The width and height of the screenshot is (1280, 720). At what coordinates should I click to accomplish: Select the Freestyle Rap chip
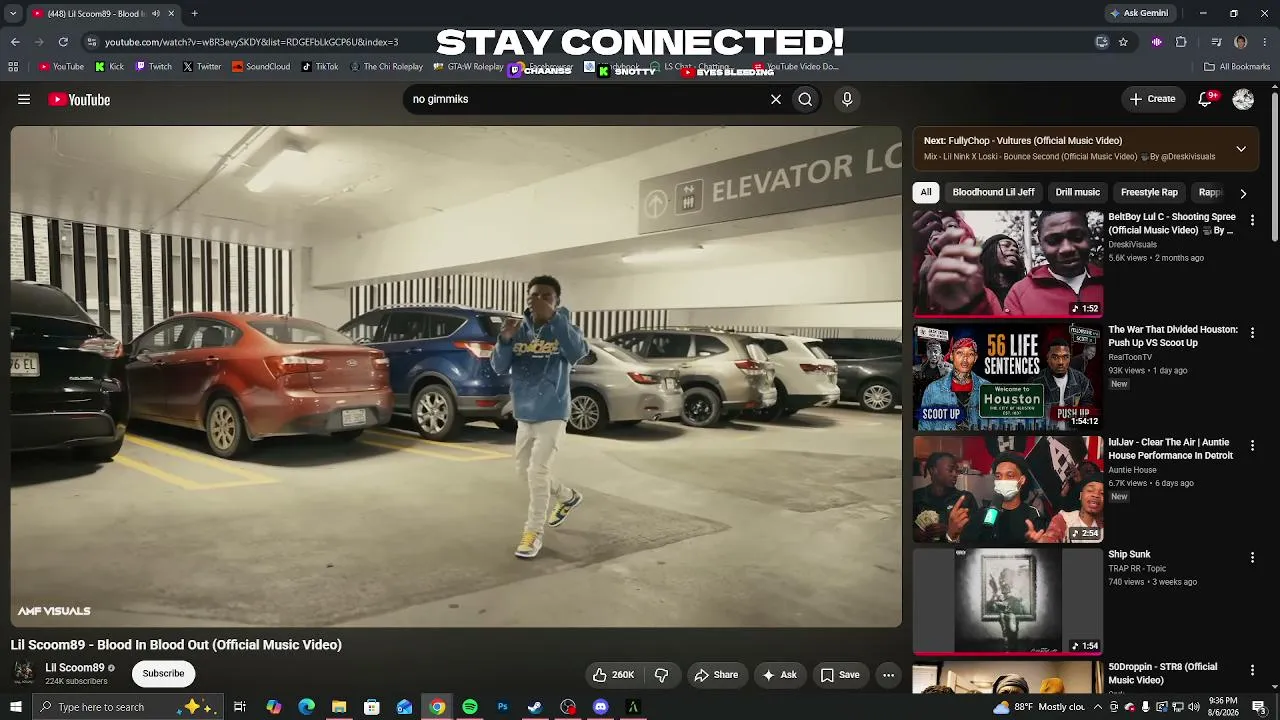[1149, 192]
